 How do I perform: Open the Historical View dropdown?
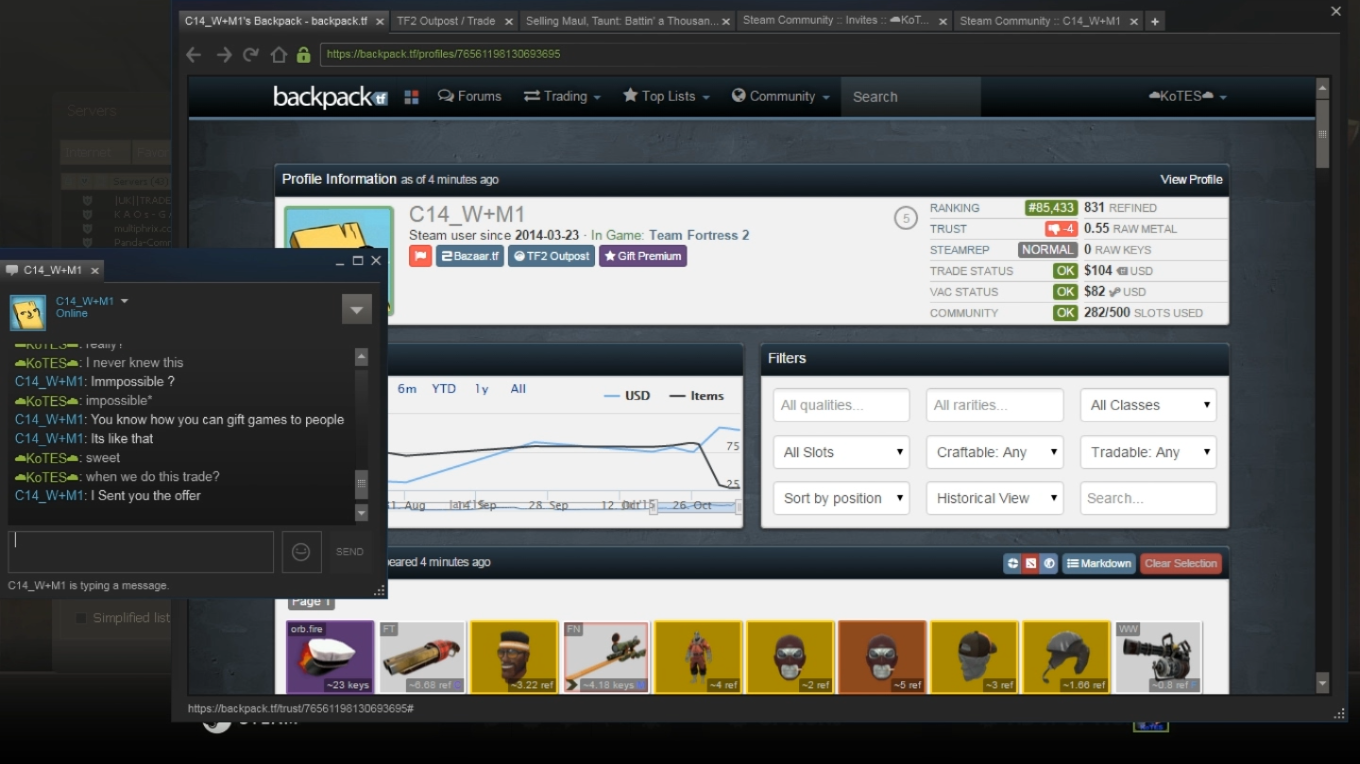[x=994, y=498]
